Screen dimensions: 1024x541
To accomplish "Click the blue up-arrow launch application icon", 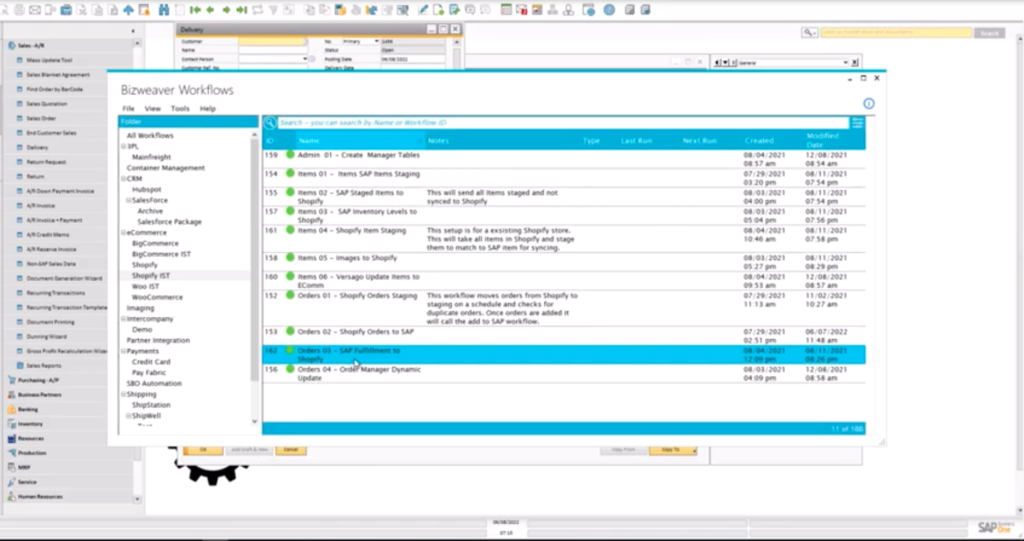I will point(129,10).
